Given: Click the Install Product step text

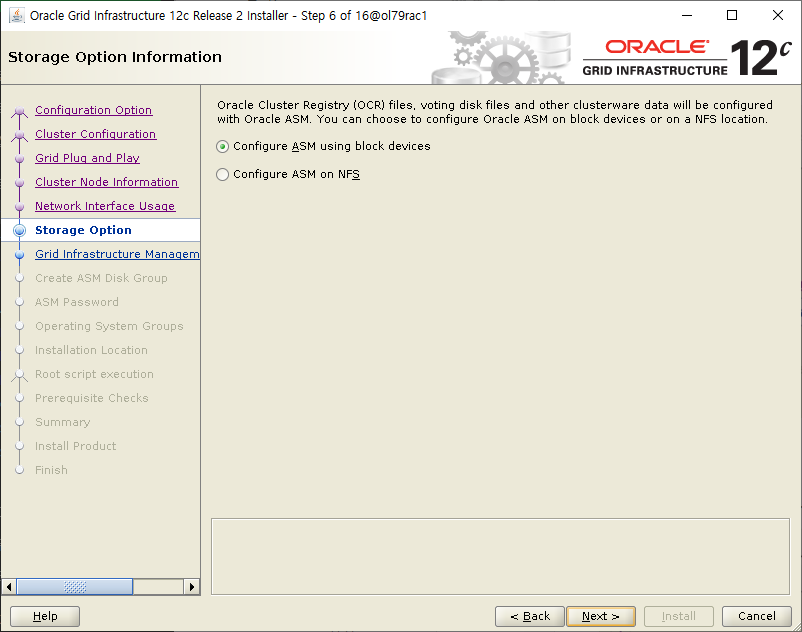Looking at the screenshot, I should click(x=75, y=446).
